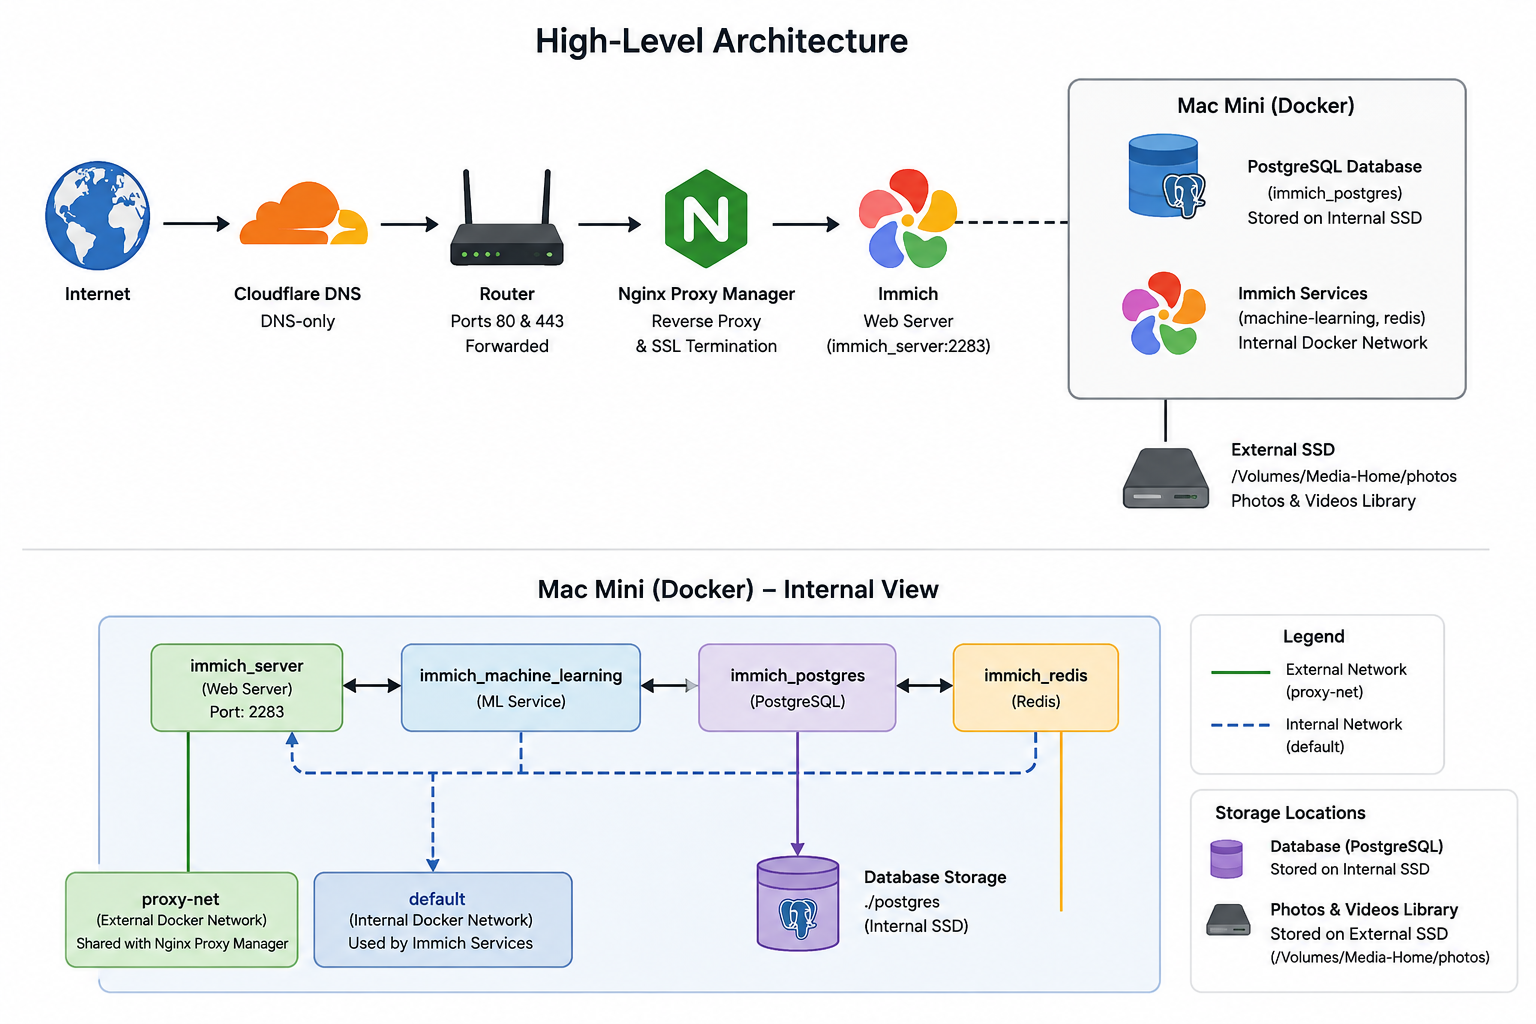Select the green Nginx hexagon icon
Image resolution: width=1536 pixels, height=1024 pixels.
coord(706,218)
